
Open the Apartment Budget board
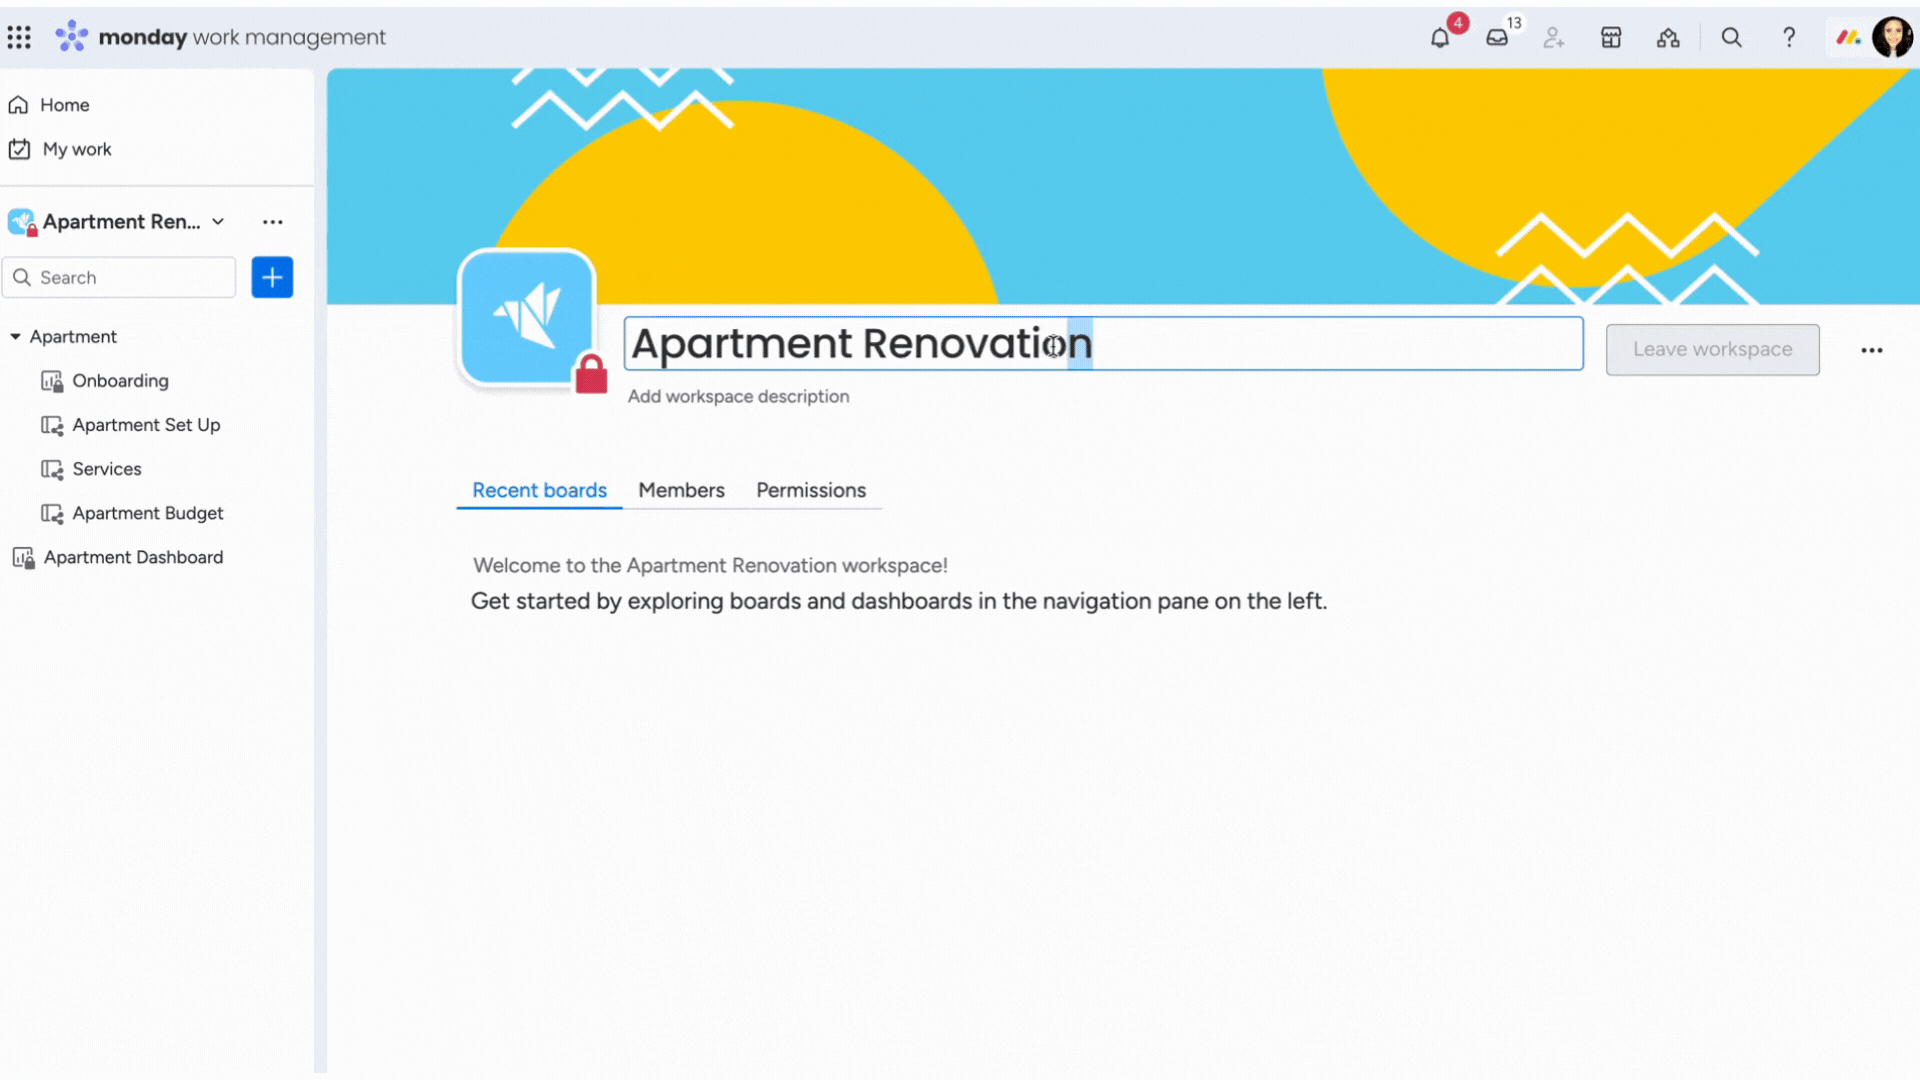[148, 512]
